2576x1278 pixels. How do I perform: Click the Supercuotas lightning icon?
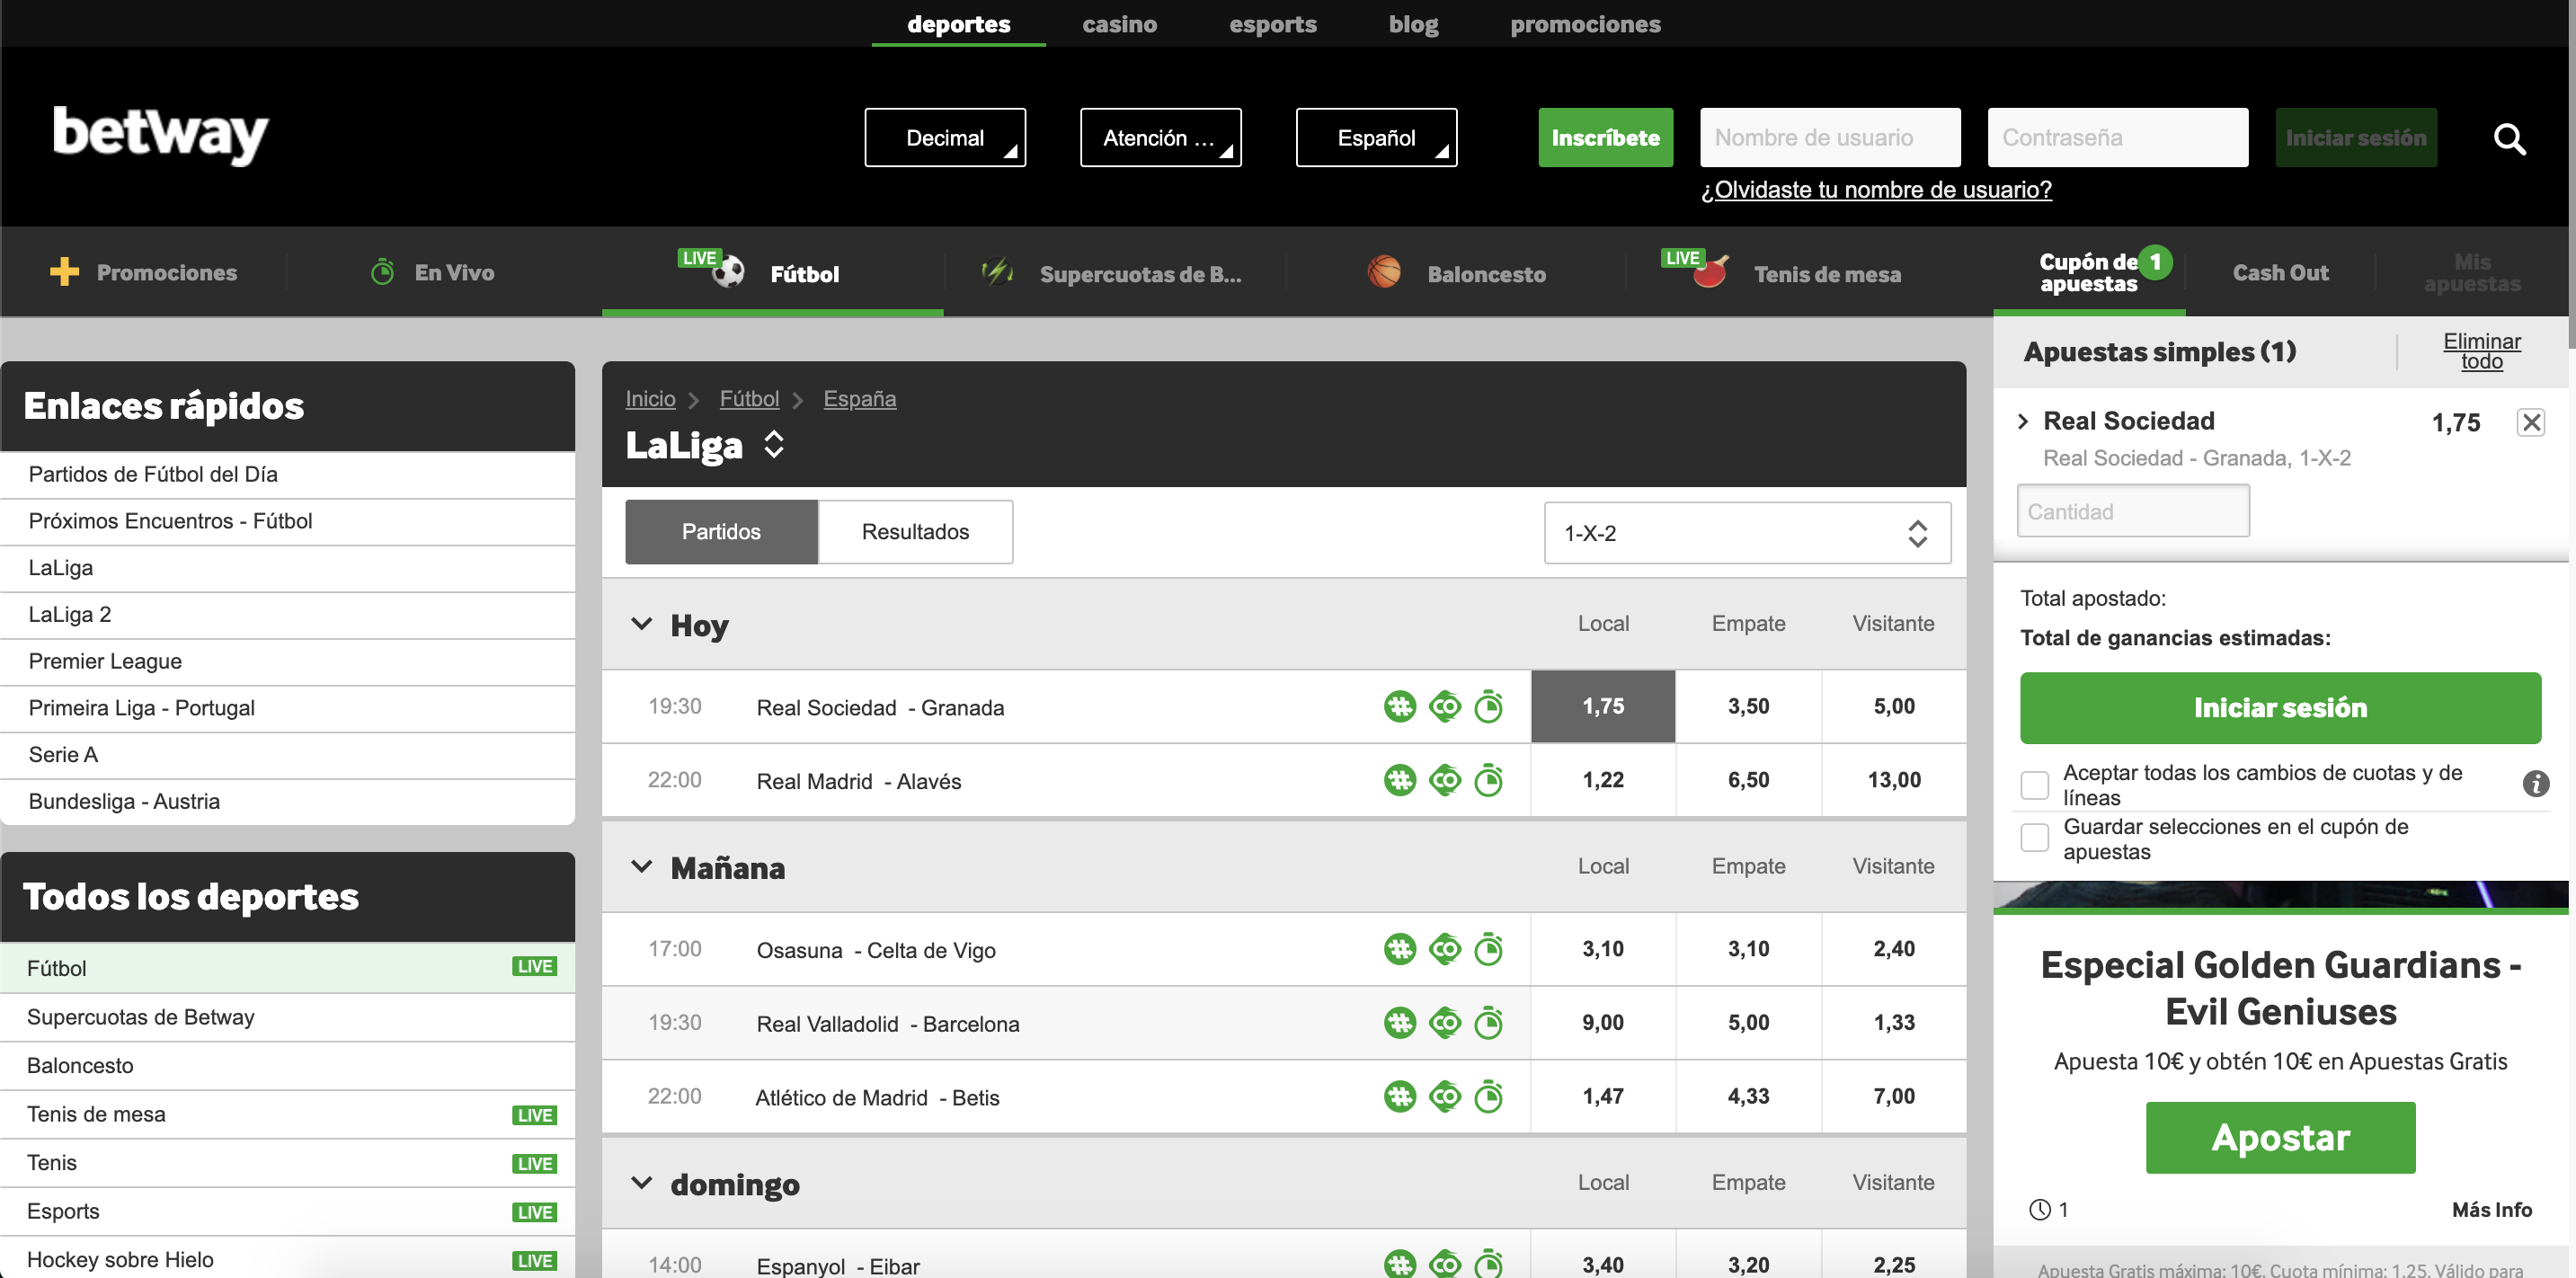(997, 271)
